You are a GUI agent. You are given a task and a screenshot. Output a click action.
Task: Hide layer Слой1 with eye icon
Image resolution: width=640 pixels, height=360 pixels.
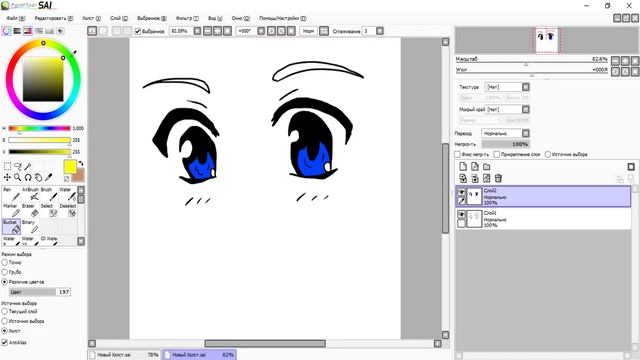(x=461, y=214)
